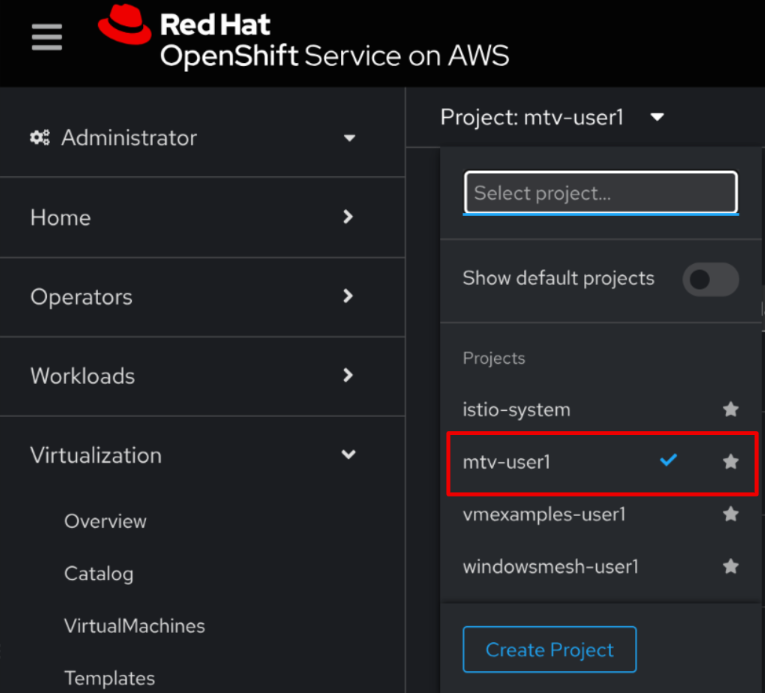This screenshot has height=693, width=765.
Task: Click the Create Project button
Action: point(549,650)
